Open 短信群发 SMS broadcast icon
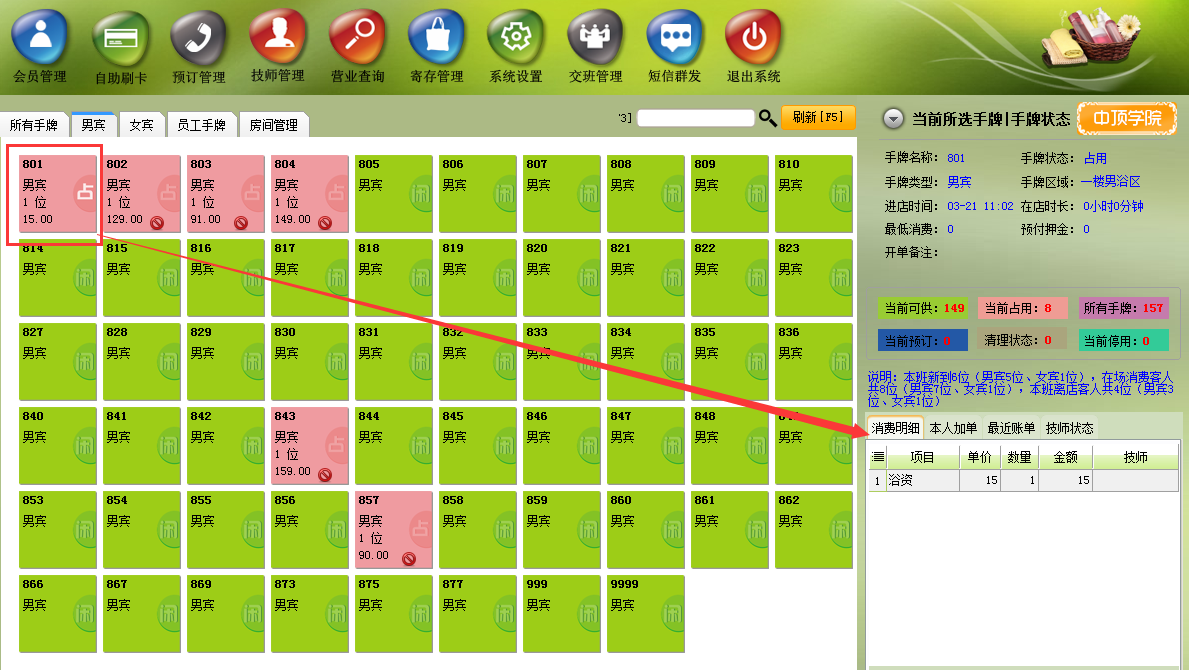 (x=674, y=37)
